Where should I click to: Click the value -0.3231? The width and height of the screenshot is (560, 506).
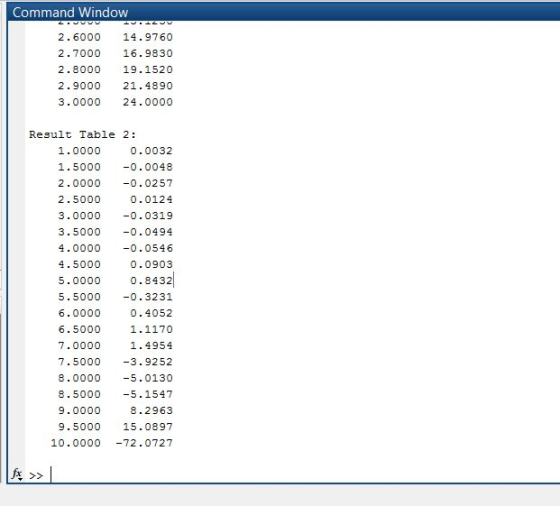pos(148,297)
